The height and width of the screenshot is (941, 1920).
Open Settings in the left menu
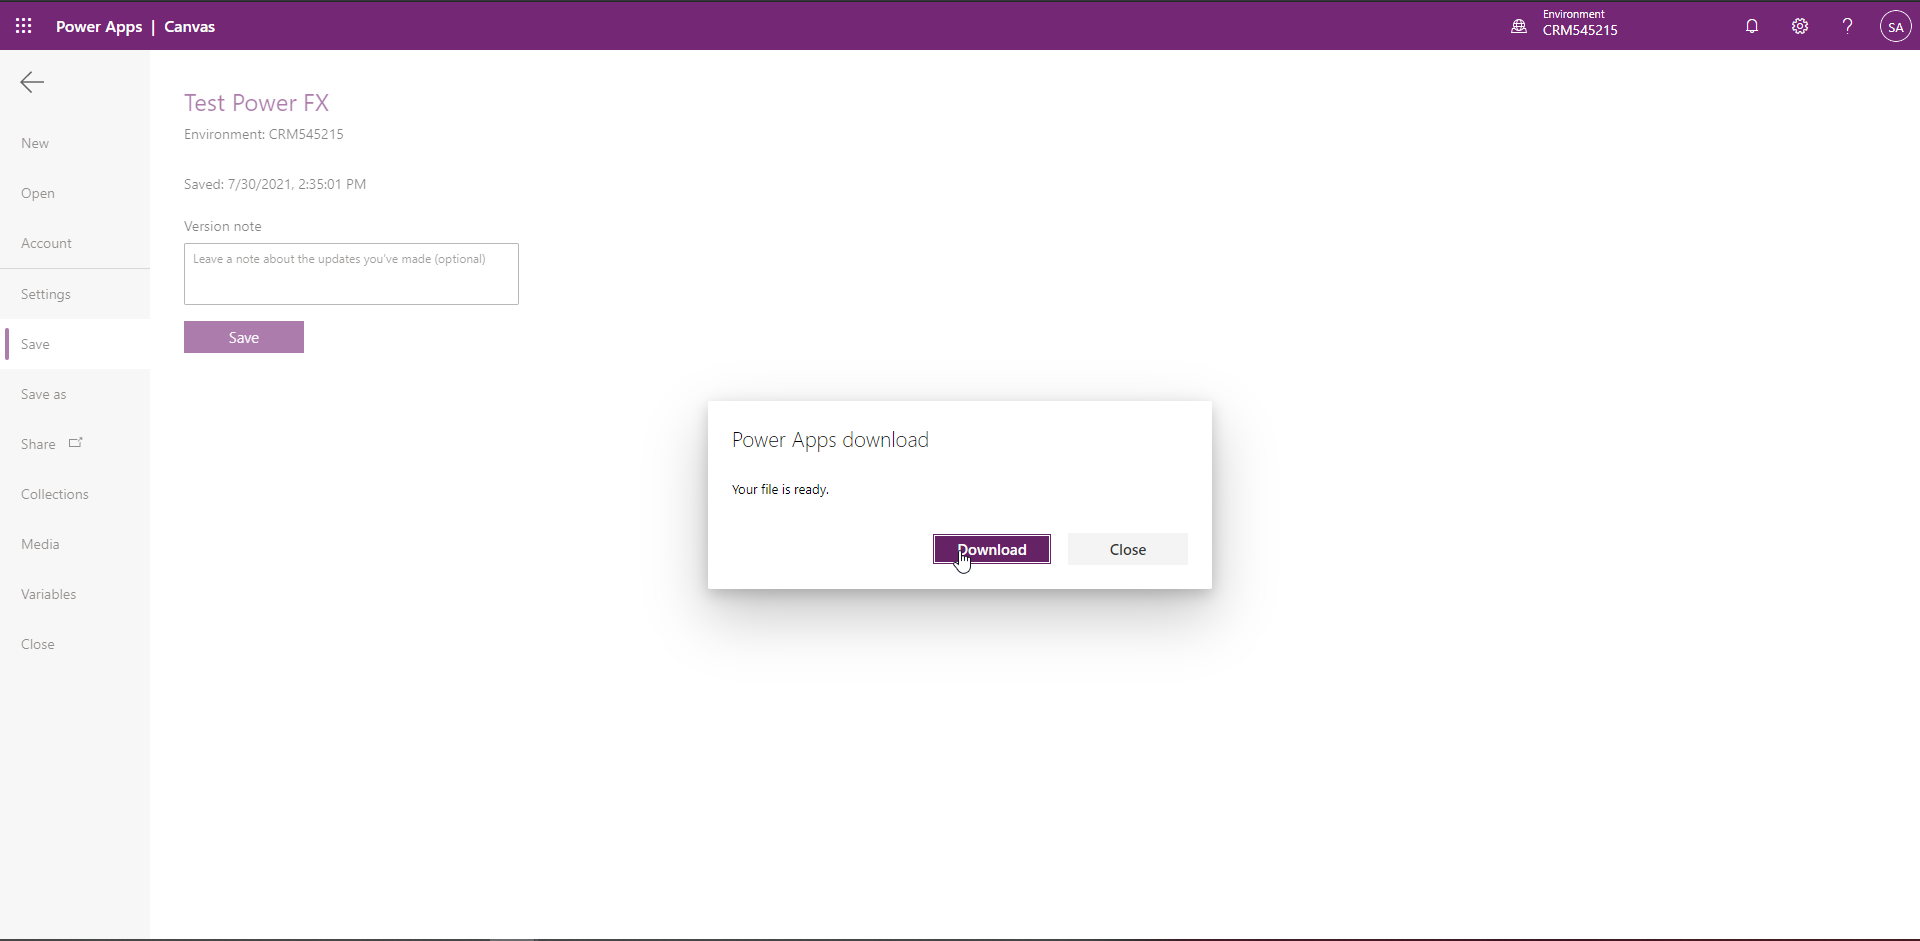pos(75,294)
